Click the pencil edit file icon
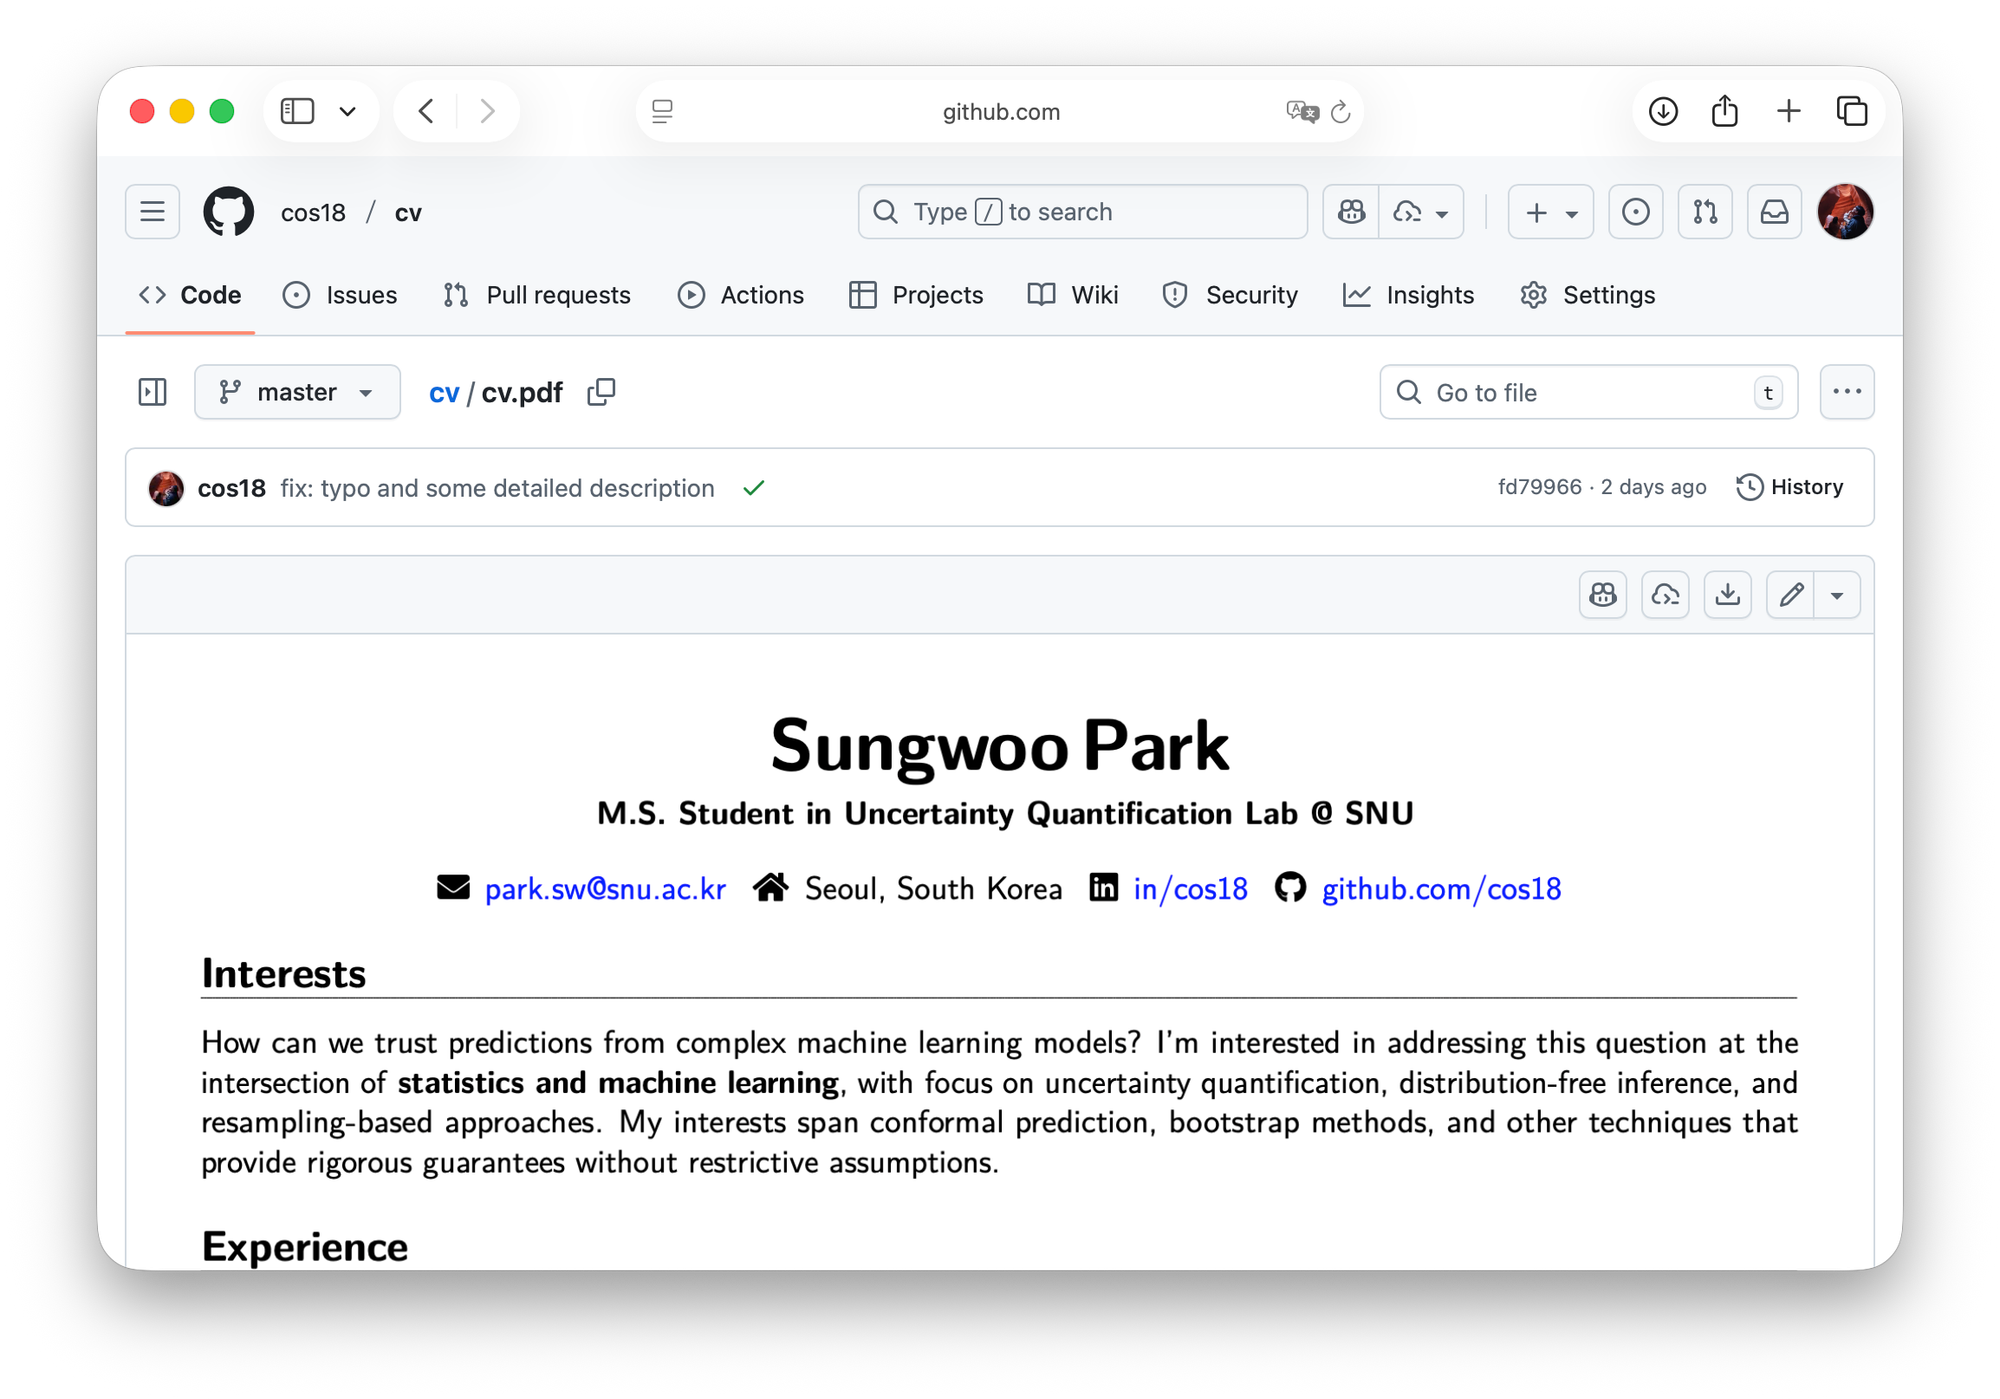Screen dimensions: 2000x1399 pyautogui.click(x=1790, y=595)
